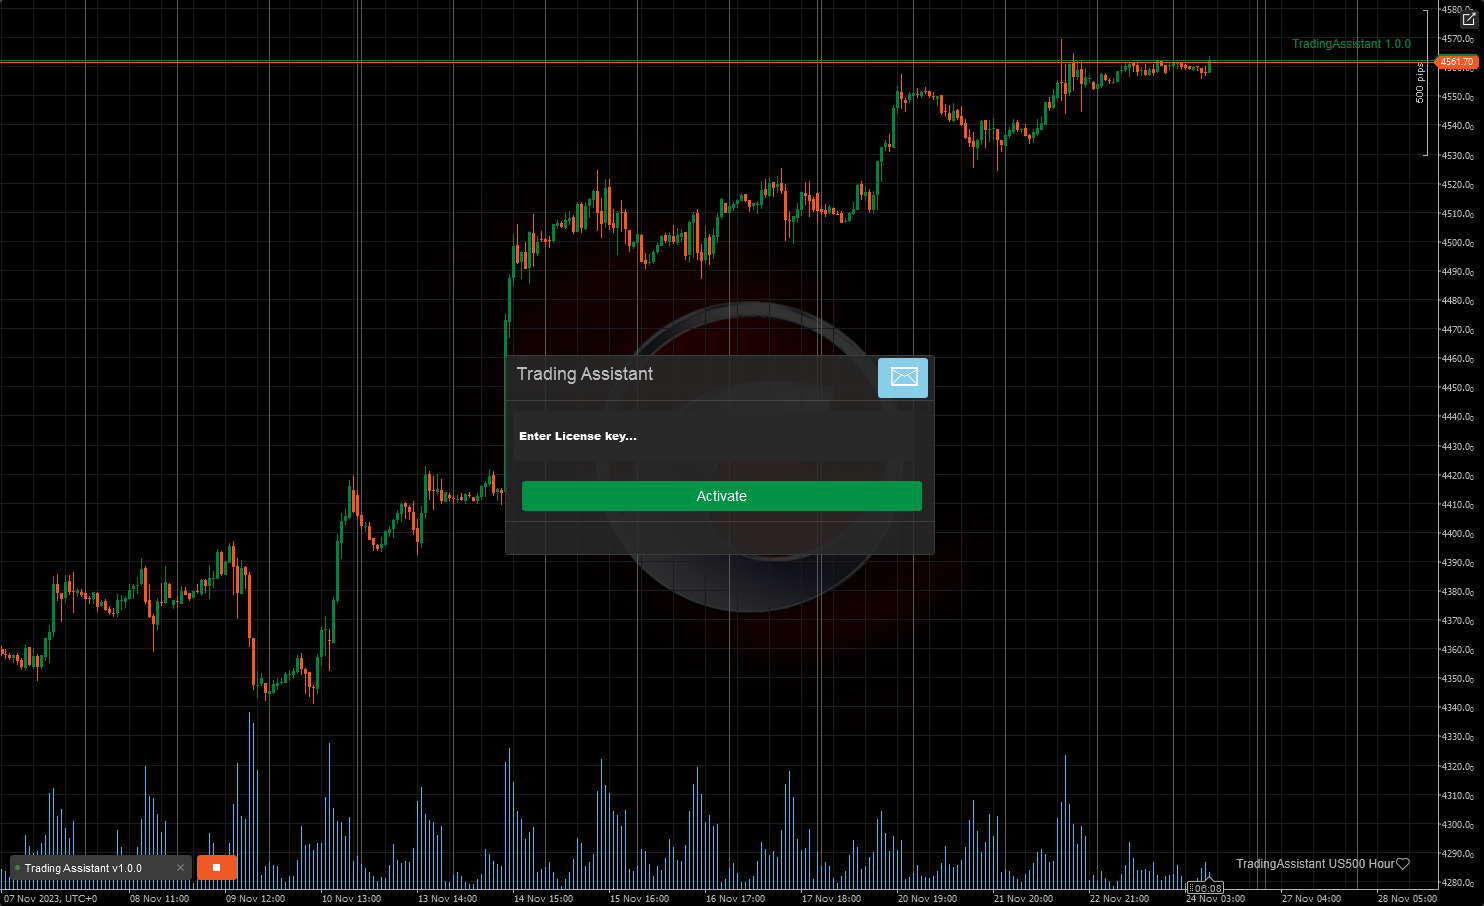The width and height of the screenshot is (1484, 906).
Task: Click the 500 pips scale ruler
Action: click(1420, 83)
